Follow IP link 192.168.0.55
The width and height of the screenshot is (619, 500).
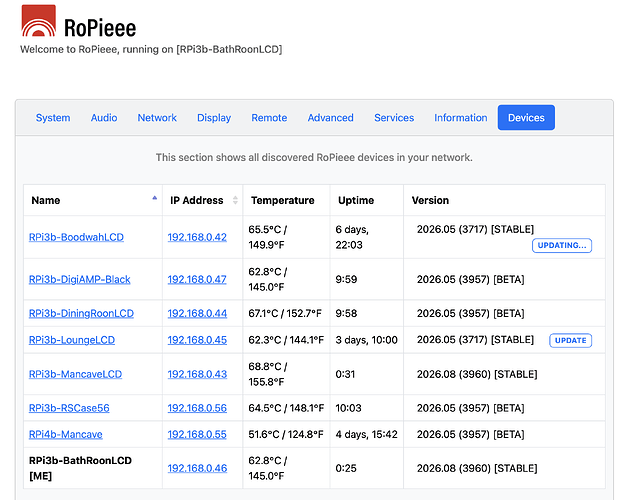tap(197, 434)
